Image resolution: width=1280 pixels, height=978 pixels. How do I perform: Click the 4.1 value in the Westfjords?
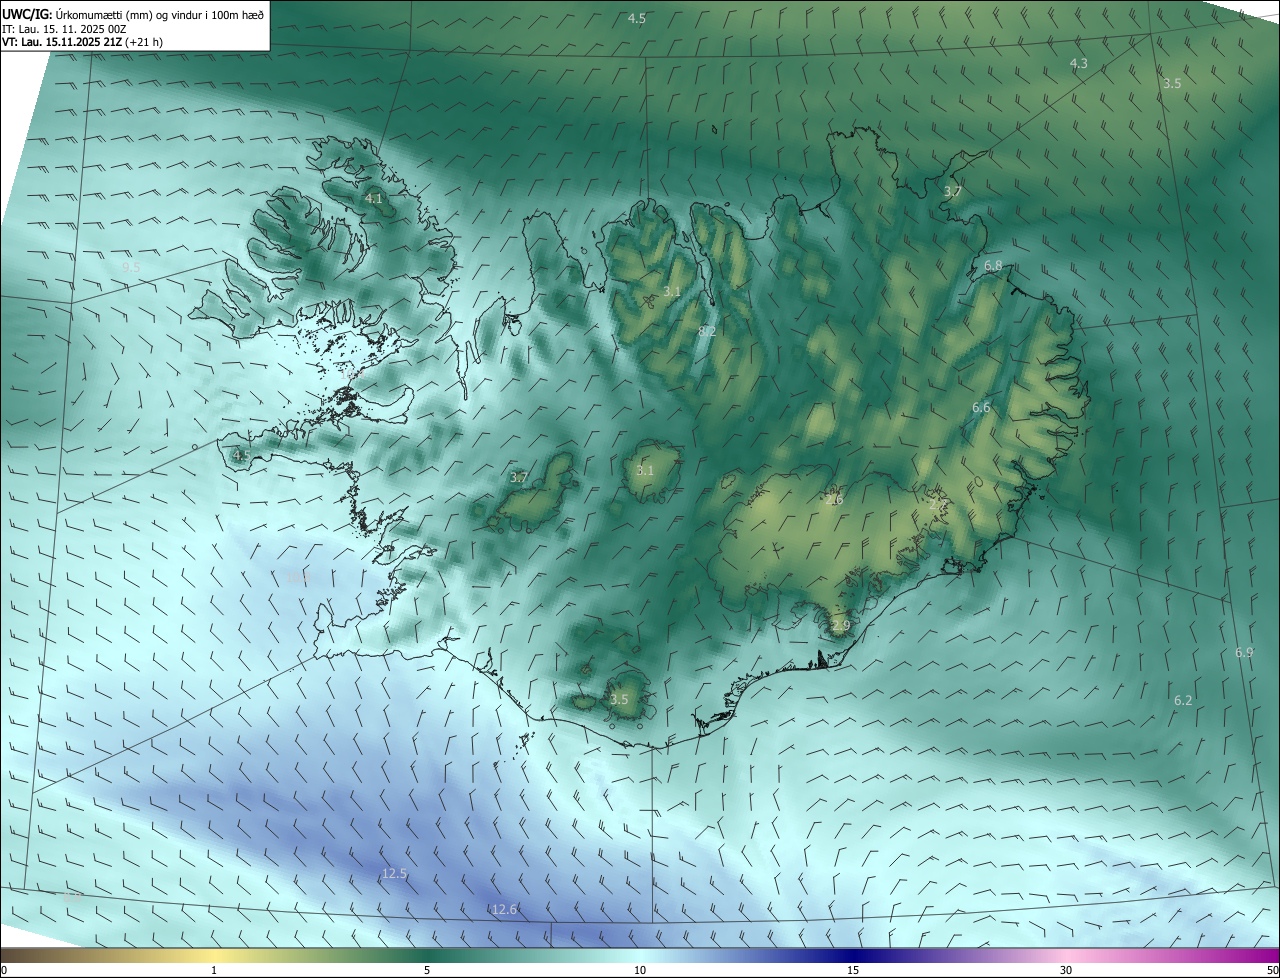373,199
